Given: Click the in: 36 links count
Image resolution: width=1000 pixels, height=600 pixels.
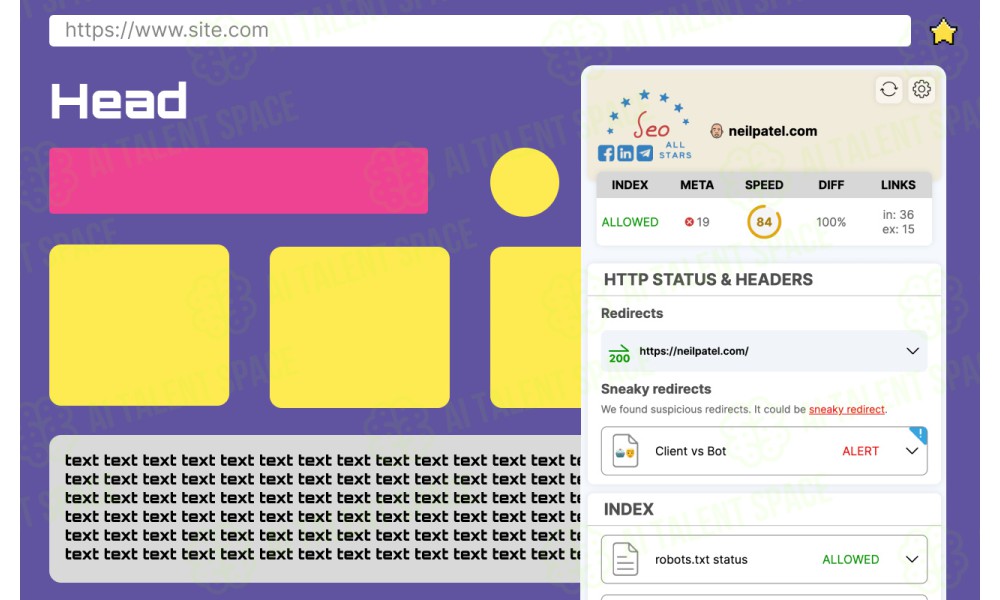Looking at the screenshot, I should click(x=898, y=214).
